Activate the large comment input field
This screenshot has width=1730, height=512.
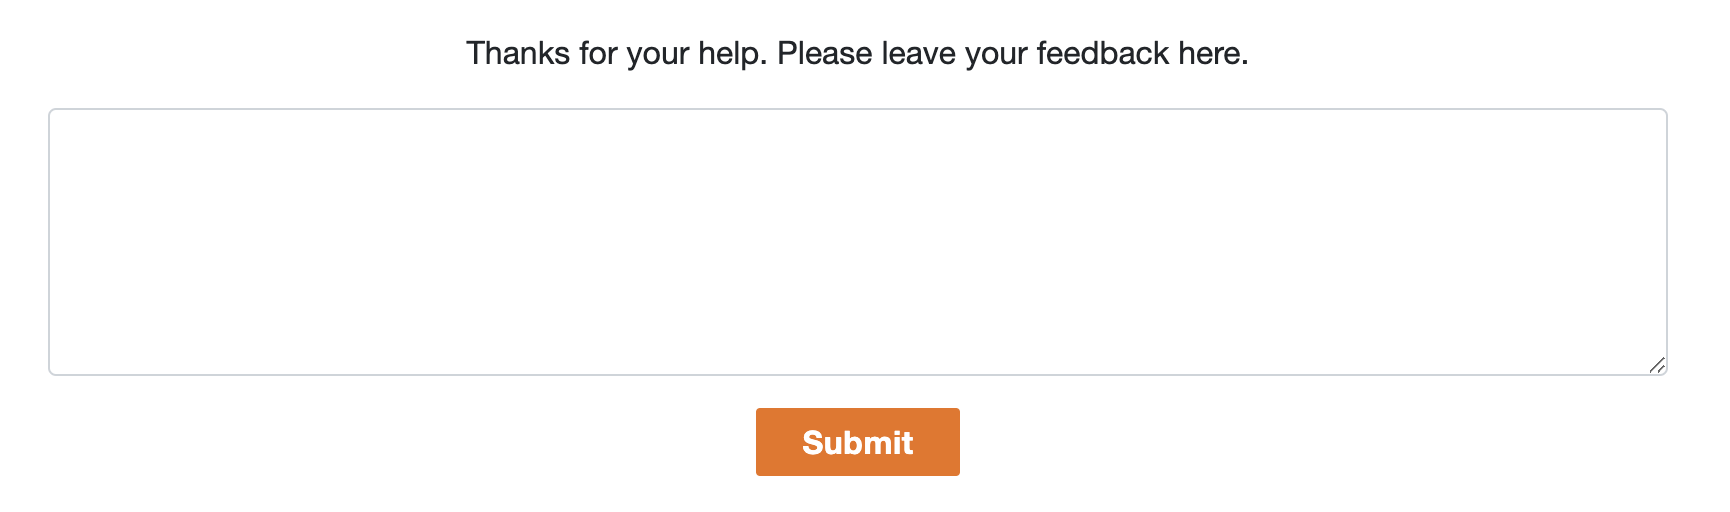(857, 242)
